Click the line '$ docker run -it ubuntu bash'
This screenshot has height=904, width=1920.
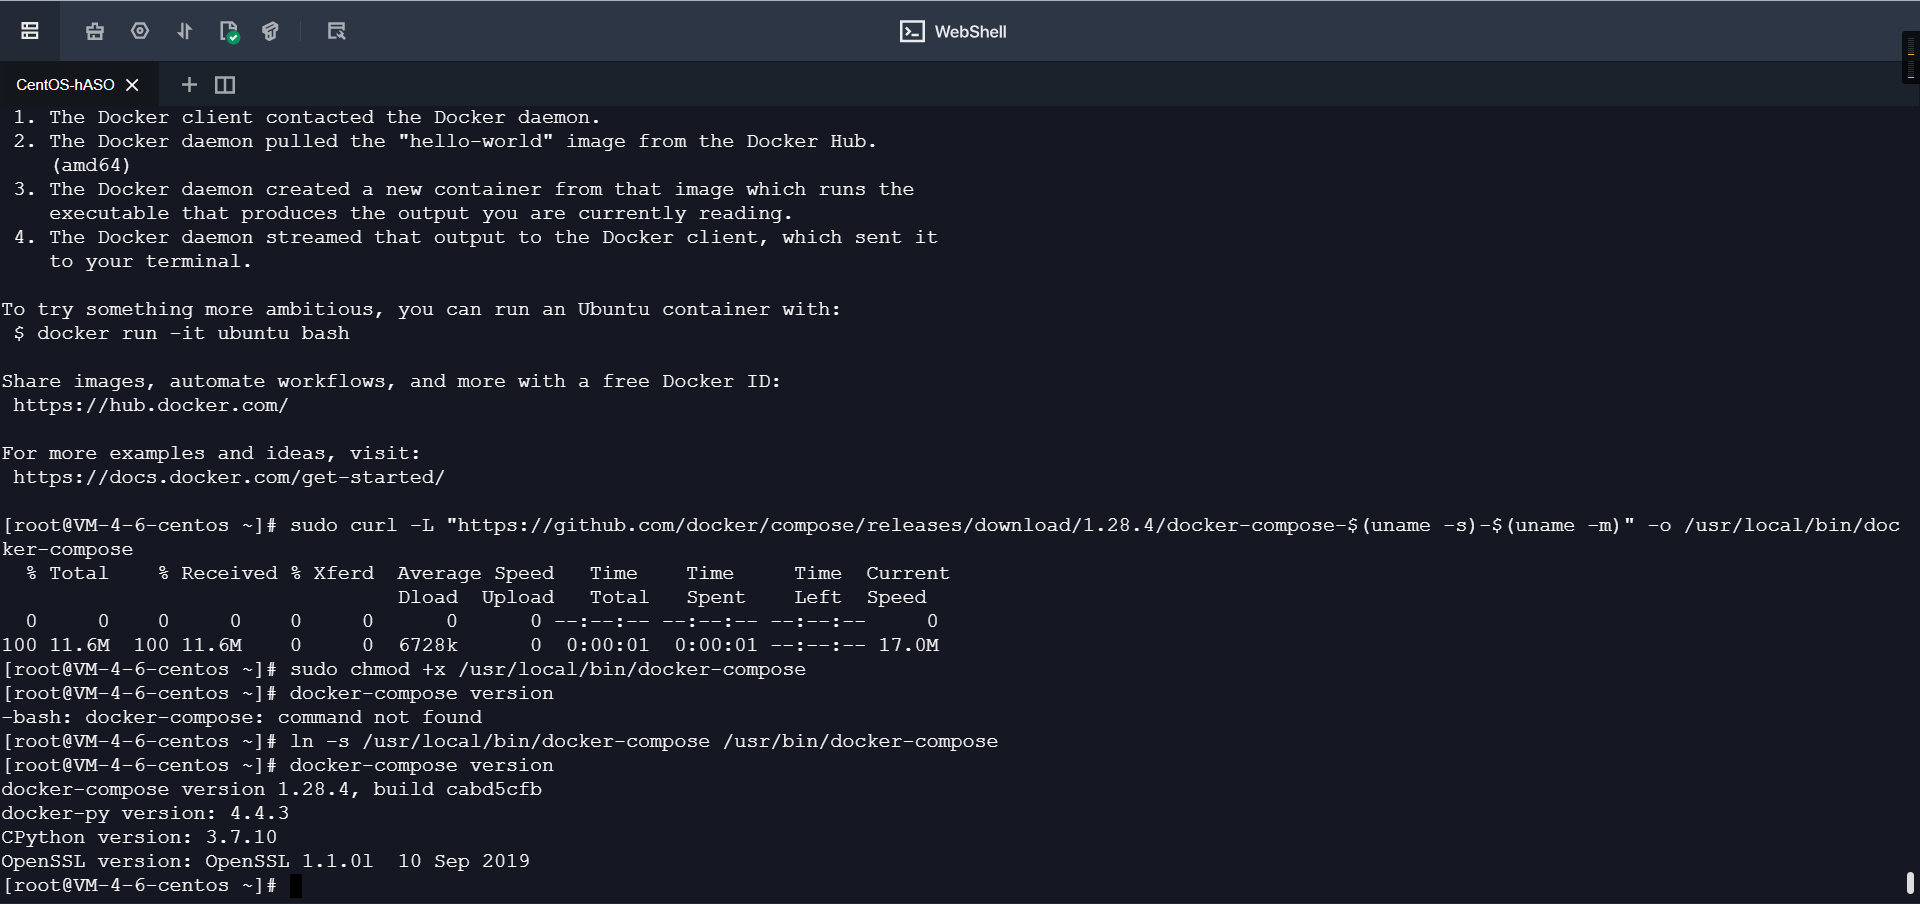(x=181, y=333)
